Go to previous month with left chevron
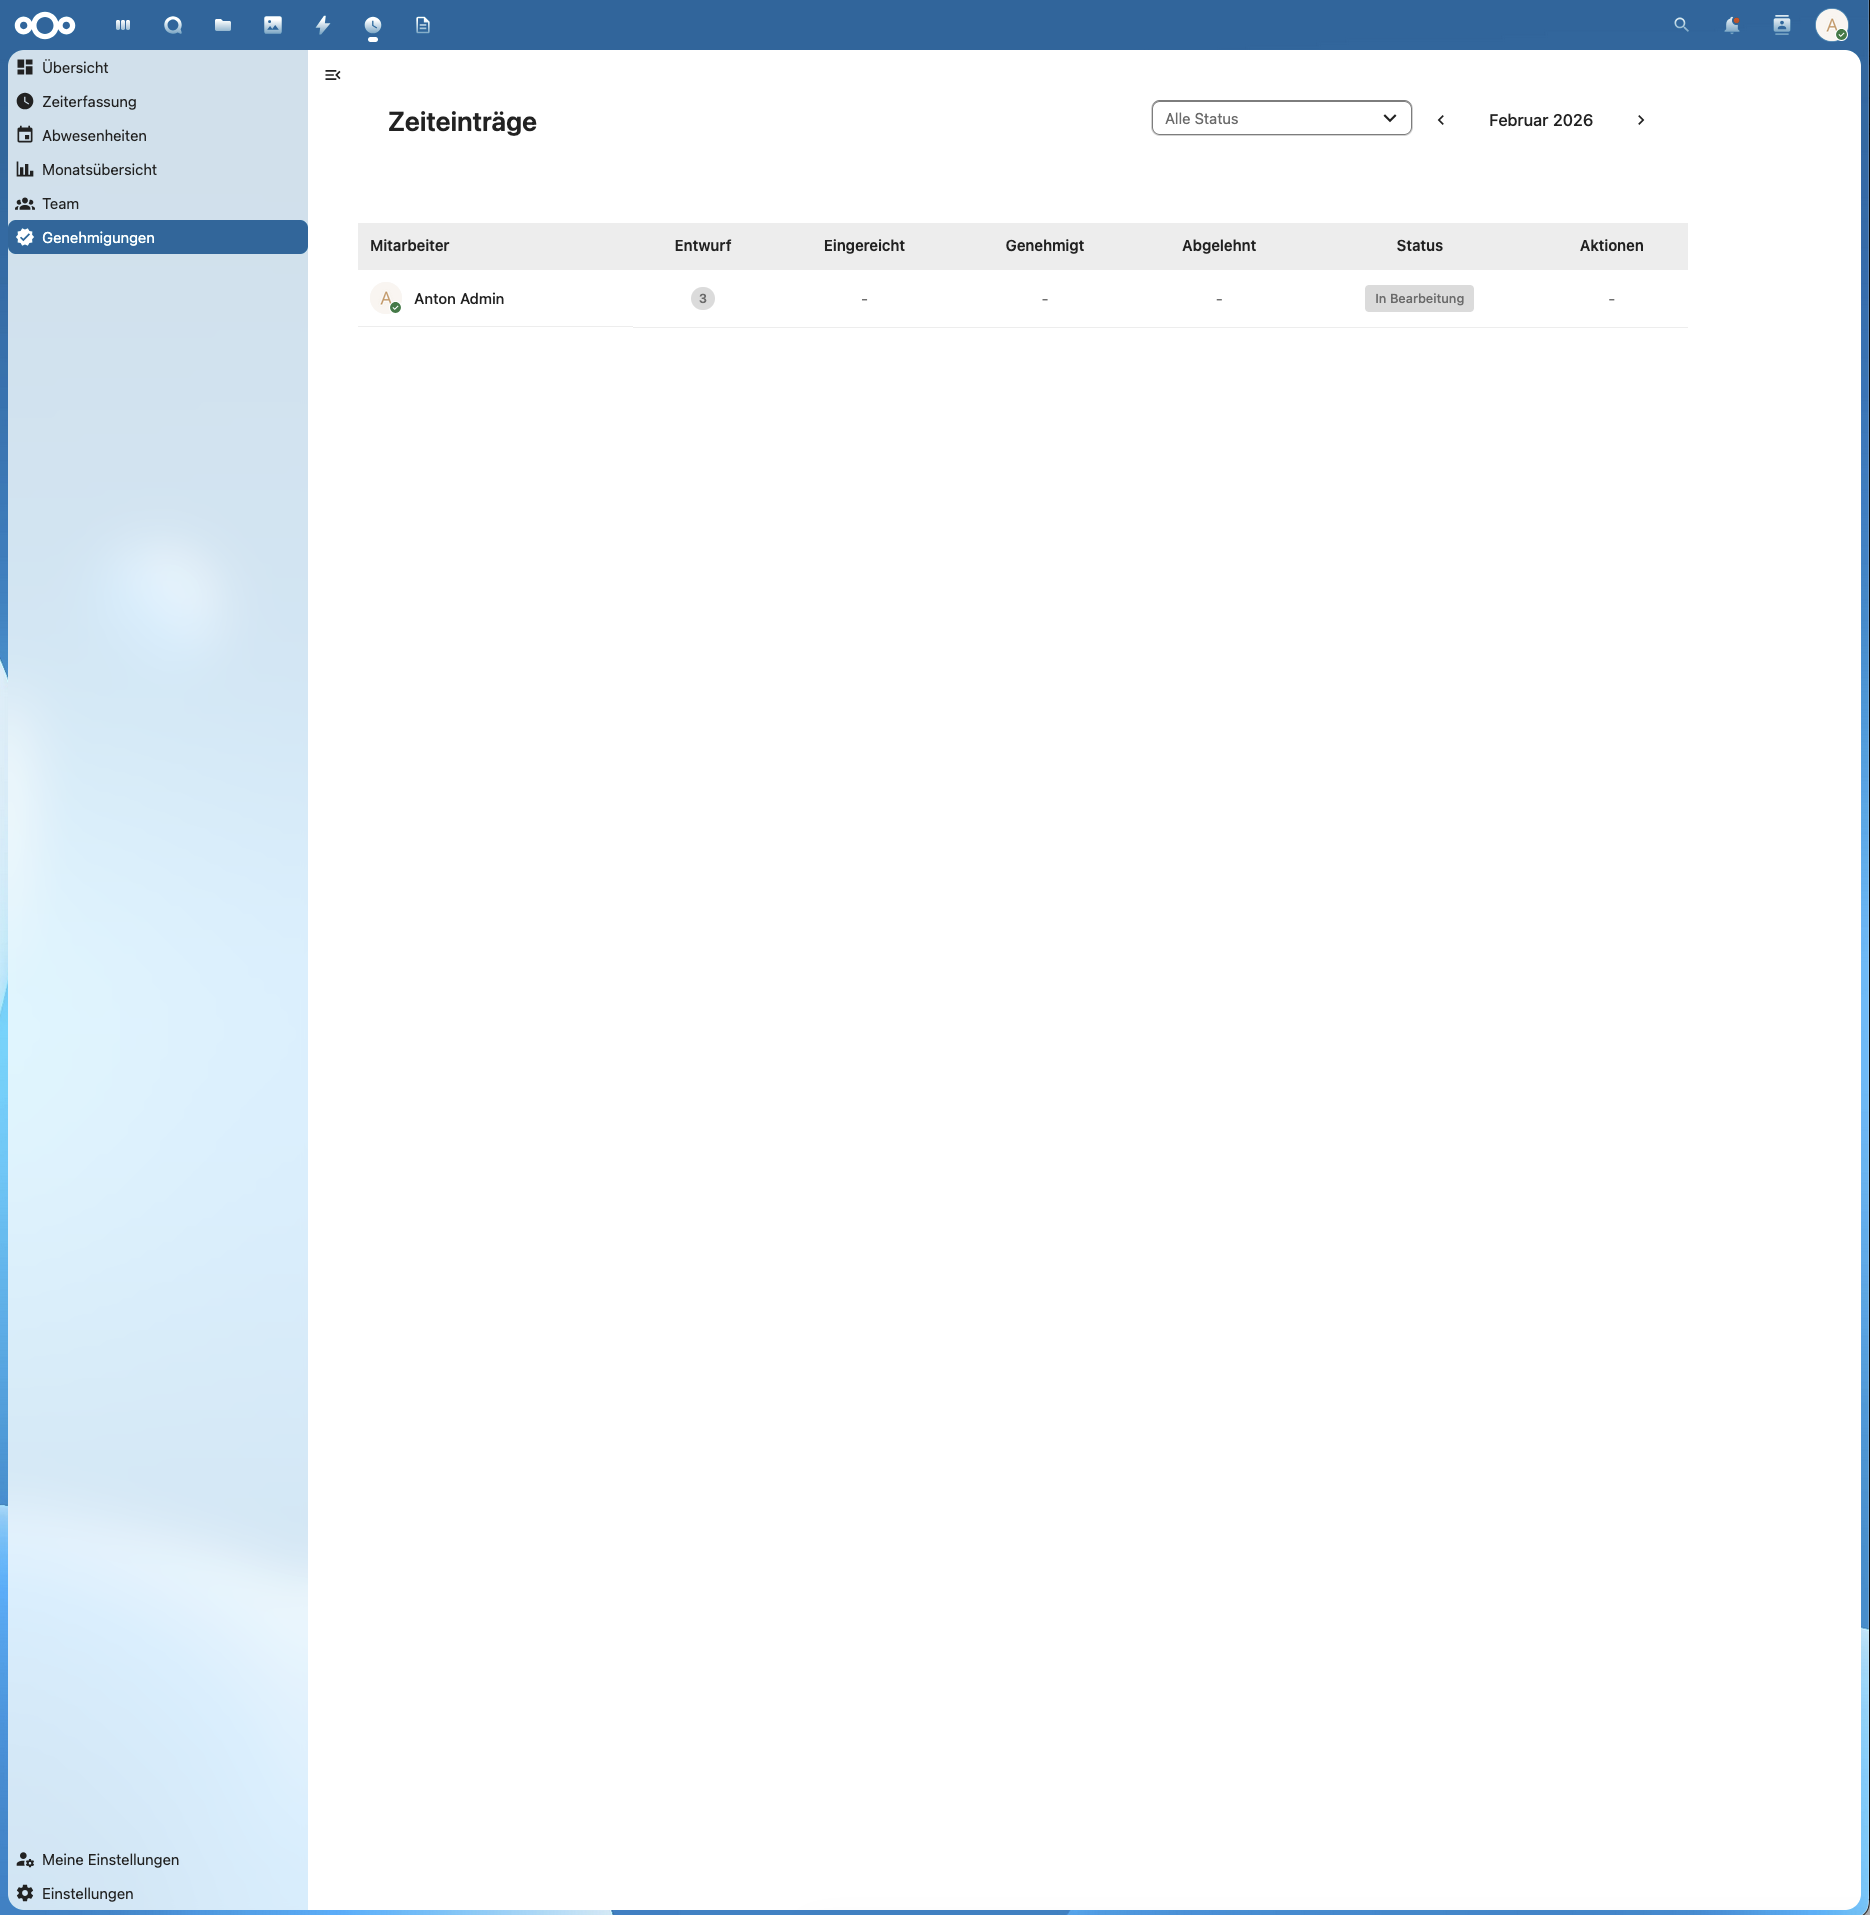This screenshot has width=1870, height=1915. click(x=1440, y=120)
